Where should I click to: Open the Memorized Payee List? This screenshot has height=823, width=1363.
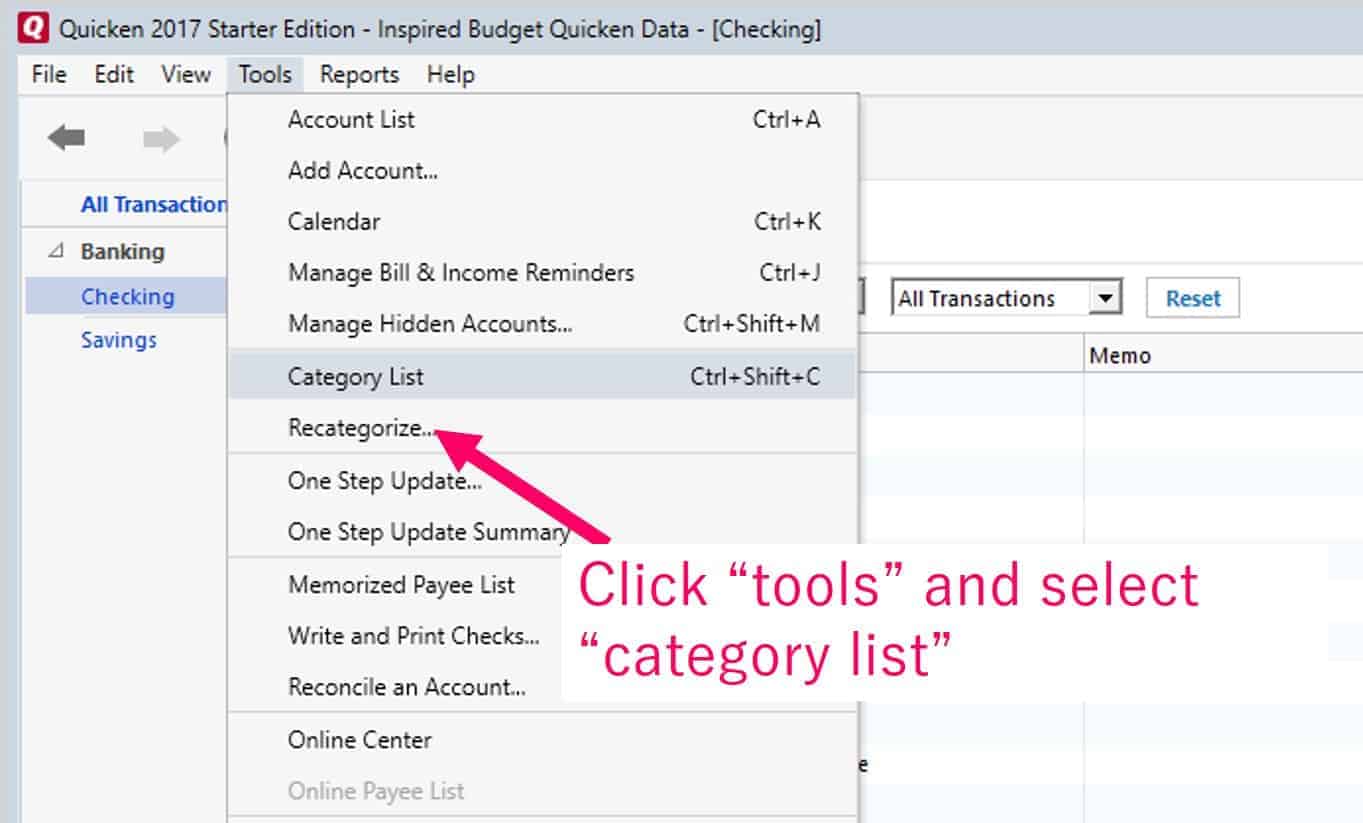pos(400,584)
